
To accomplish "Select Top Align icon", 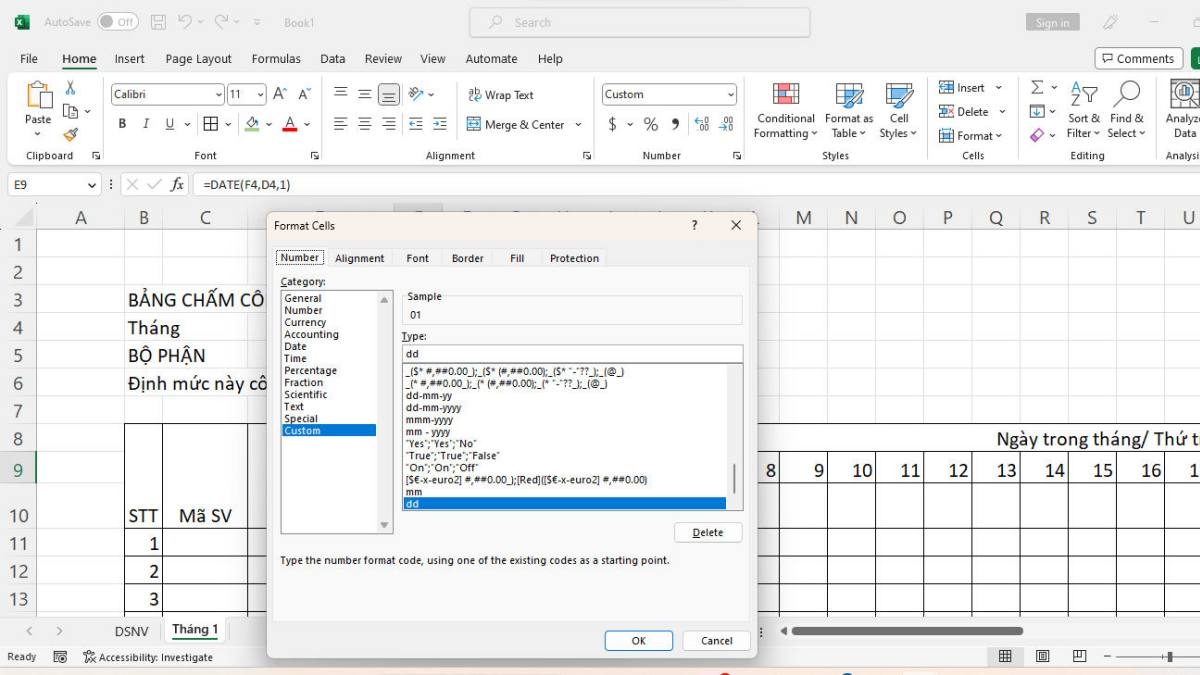I will 341,94.
